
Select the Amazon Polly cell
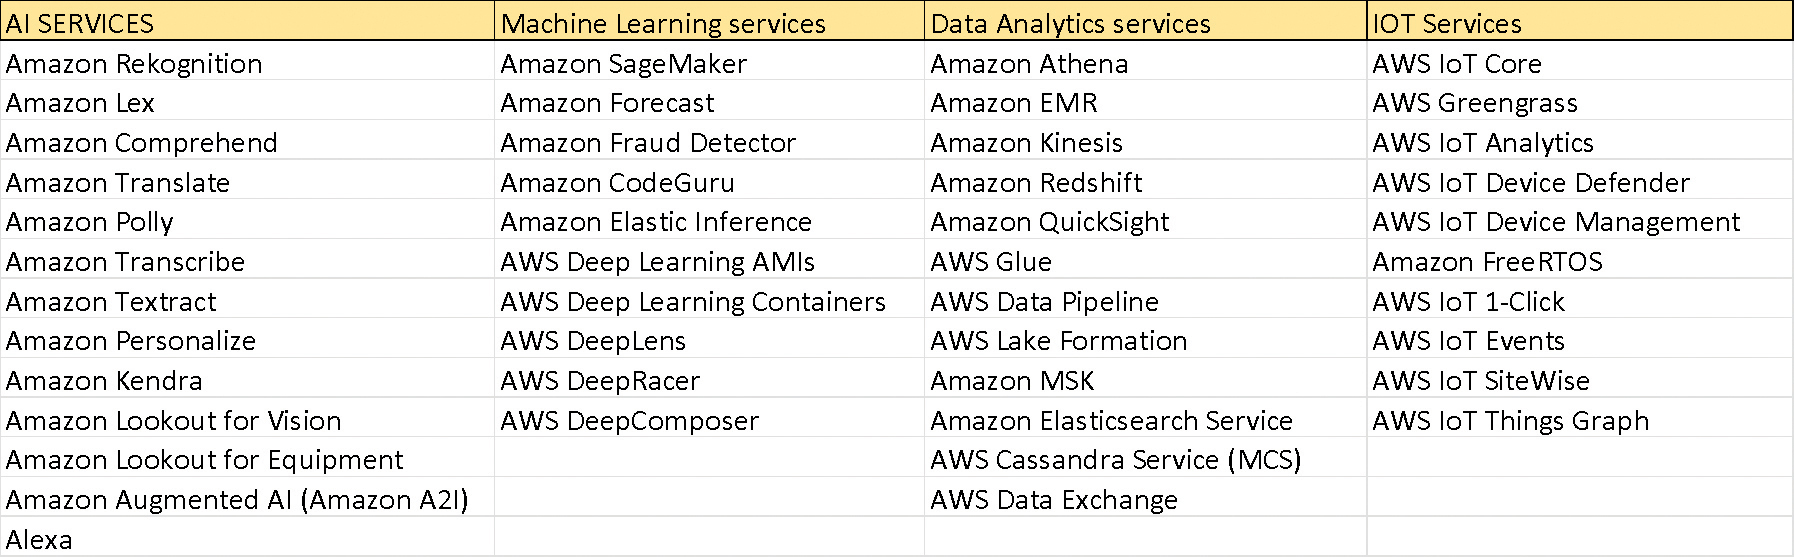pos(90,222)
